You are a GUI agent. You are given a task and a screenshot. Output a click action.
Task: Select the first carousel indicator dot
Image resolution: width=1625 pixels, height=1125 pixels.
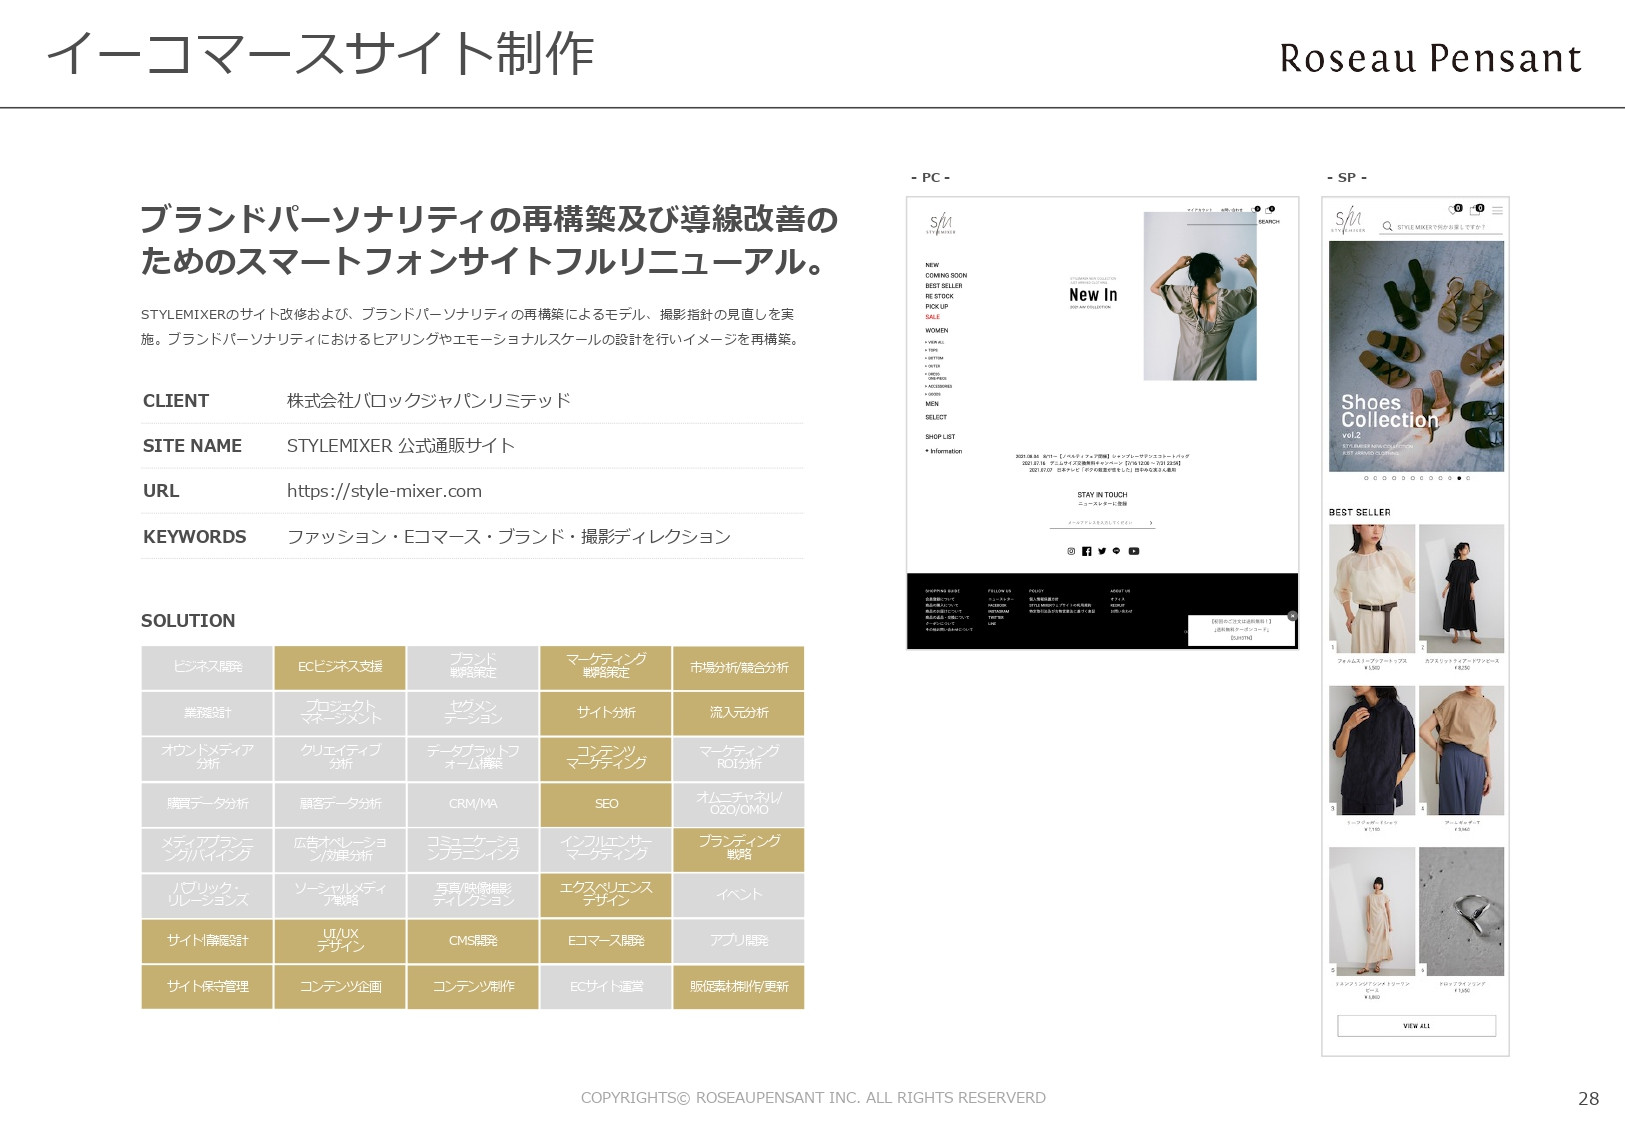coord(1366,478)
